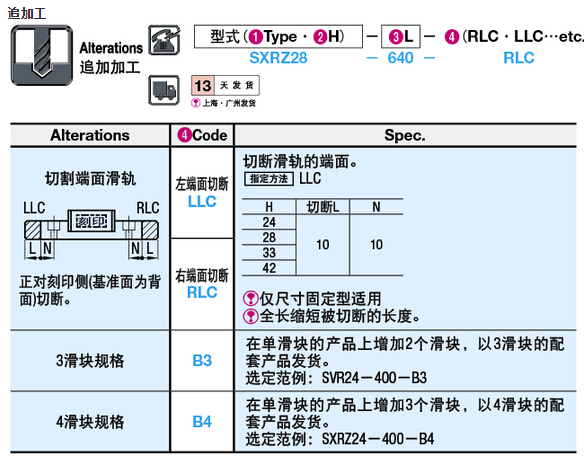The height and width of the screenshot is (459, 584).
Task: Click the rail cutting LLC/RLC diagram
Action: coord(91,230)
